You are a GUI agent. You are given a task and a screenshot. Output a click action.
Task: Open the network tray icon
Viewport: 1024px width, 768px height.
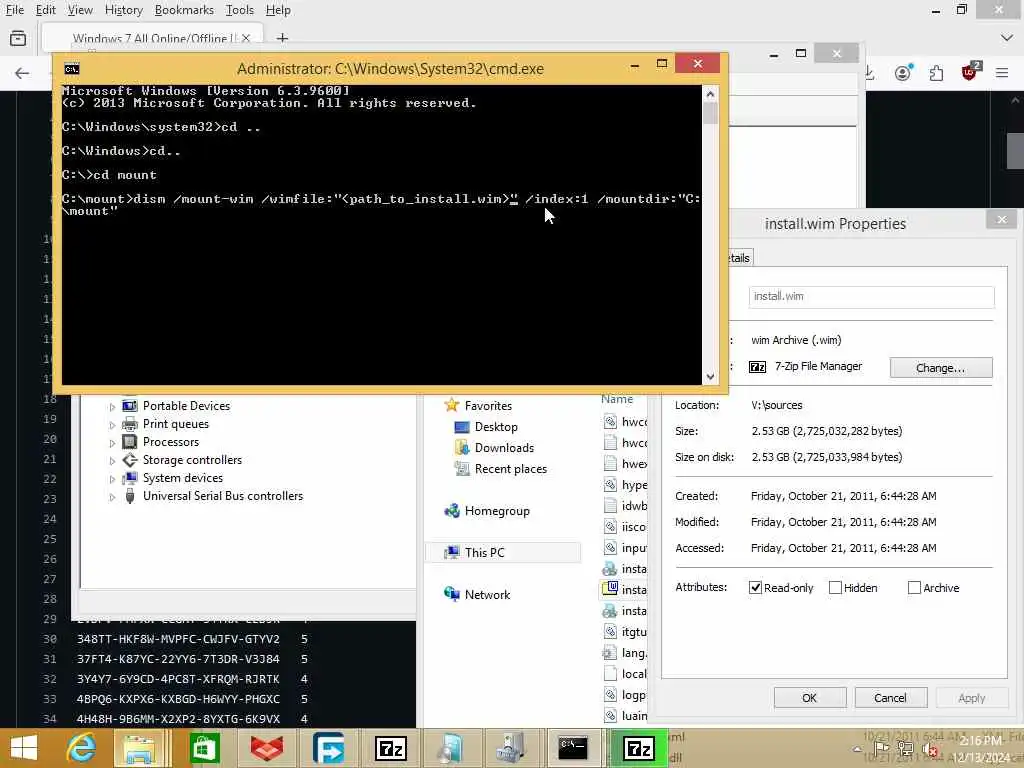[905, 749]
